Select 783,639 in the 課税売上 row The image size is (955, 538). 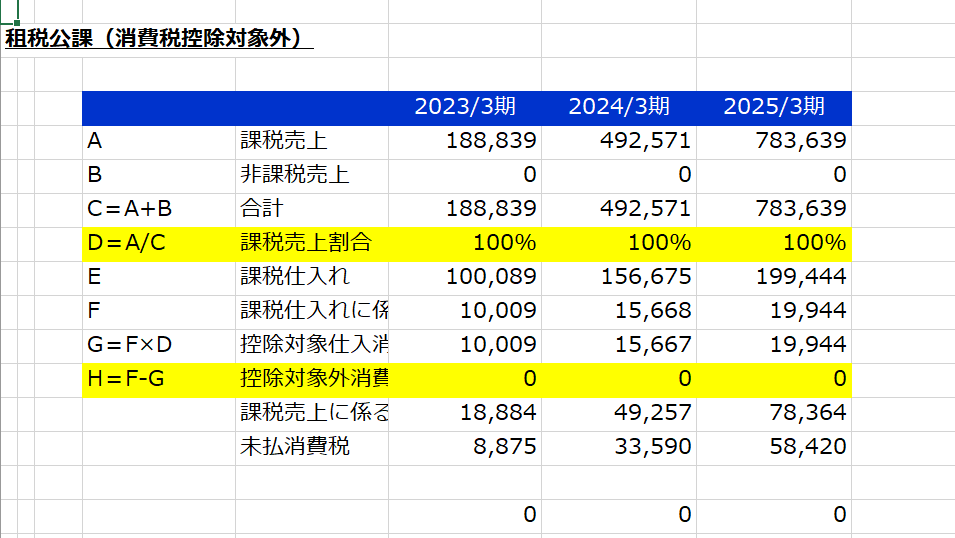[774, 141]
